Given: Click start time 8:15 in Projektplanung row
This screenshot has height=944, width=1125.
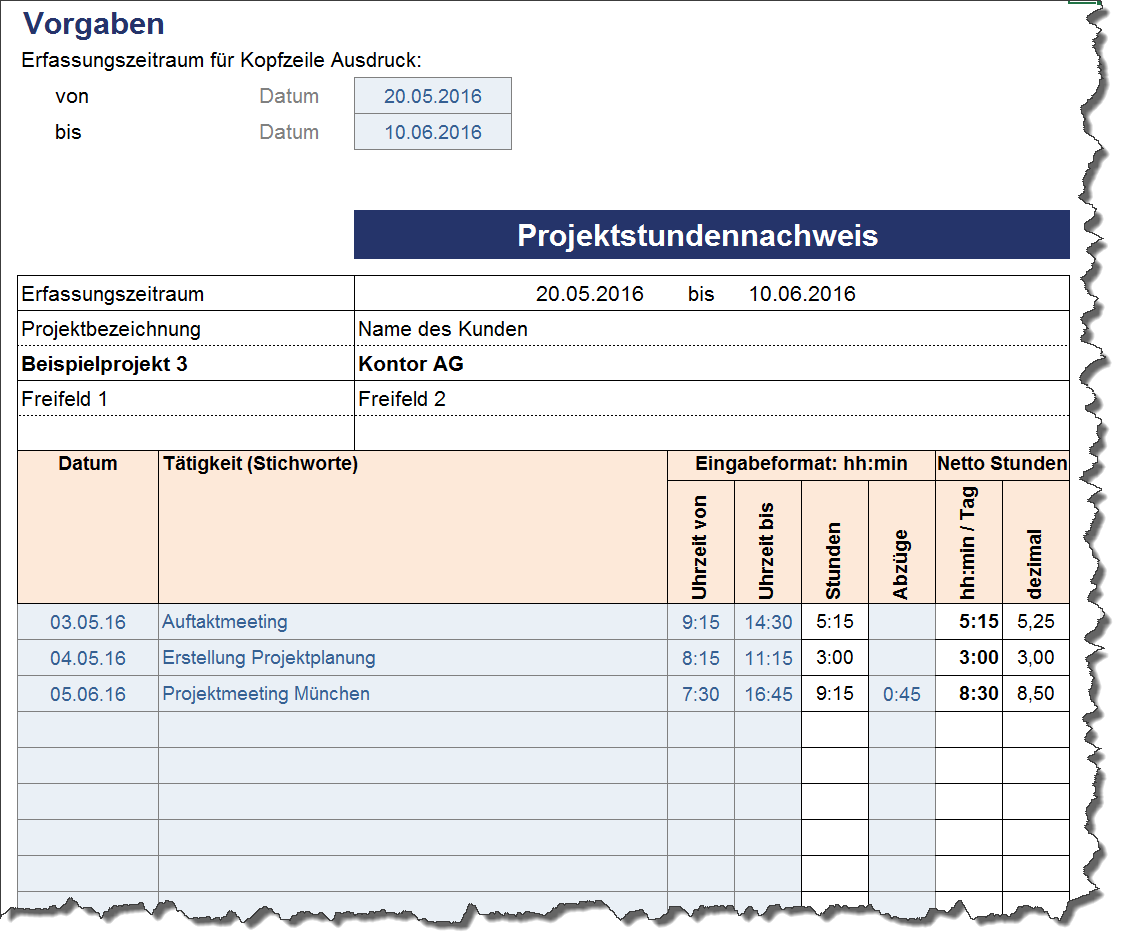Looking at the screenshot, I should click(701, 658).
